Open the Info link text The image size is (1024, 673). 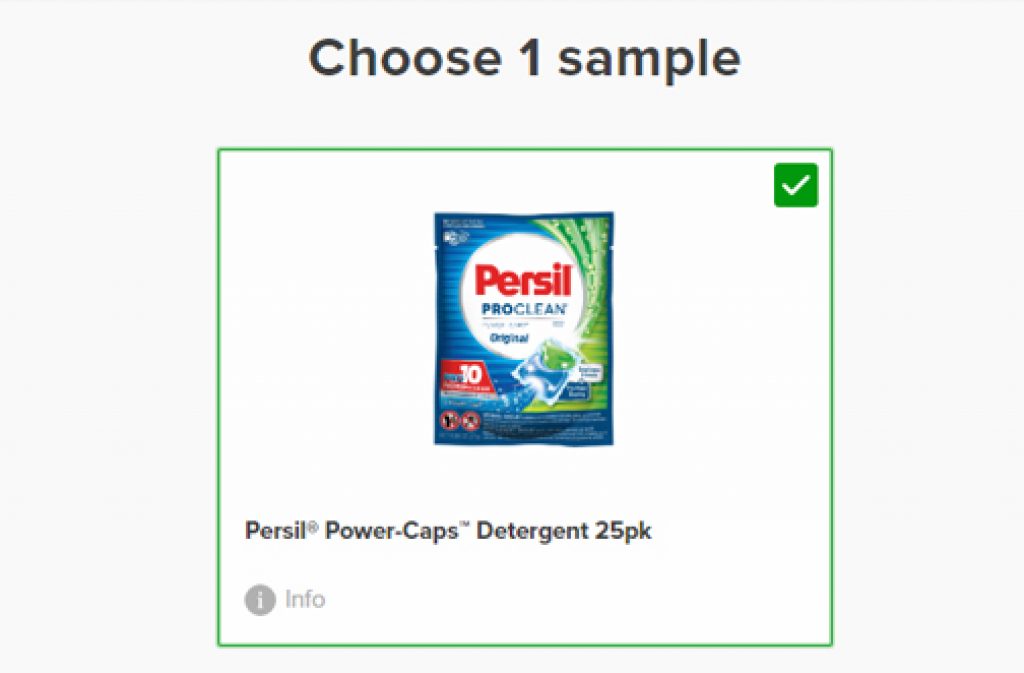click(305, 600)
